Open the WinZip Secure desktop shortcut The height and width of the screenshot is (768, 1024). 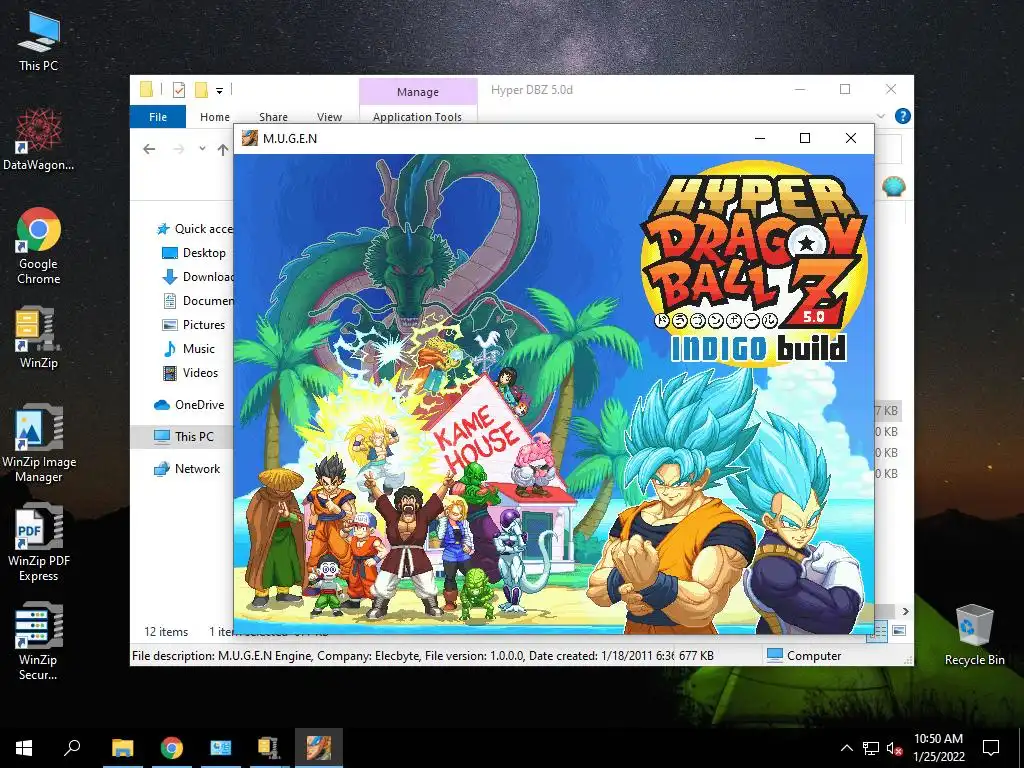39,642
